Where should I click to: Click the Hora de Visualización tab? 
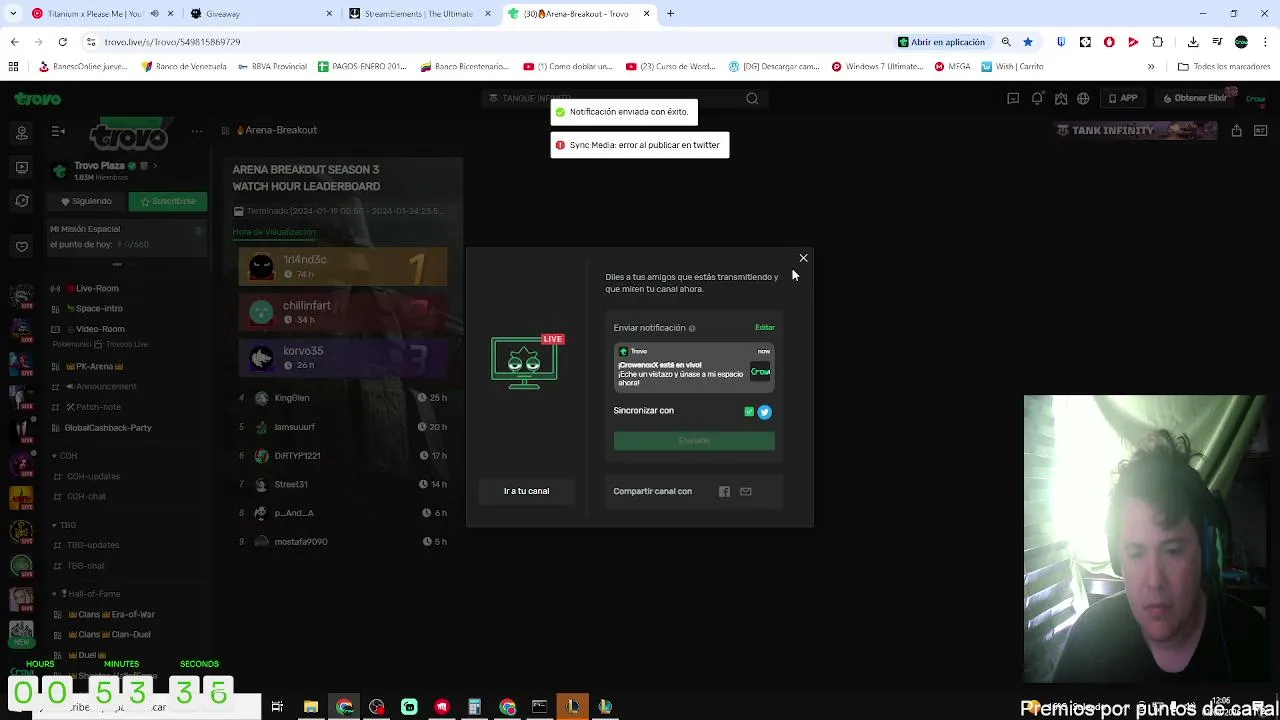(x=274, y=232)
